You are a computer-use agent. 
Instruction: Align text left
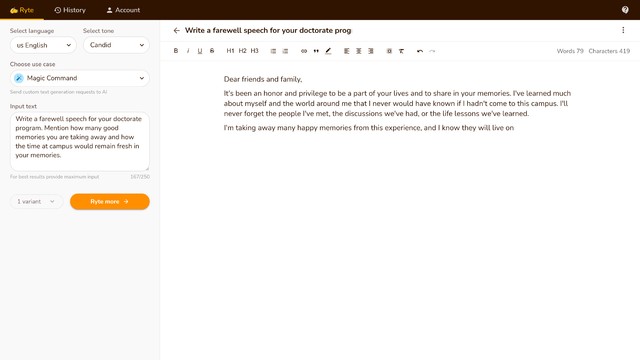click(x=347, y=51)
